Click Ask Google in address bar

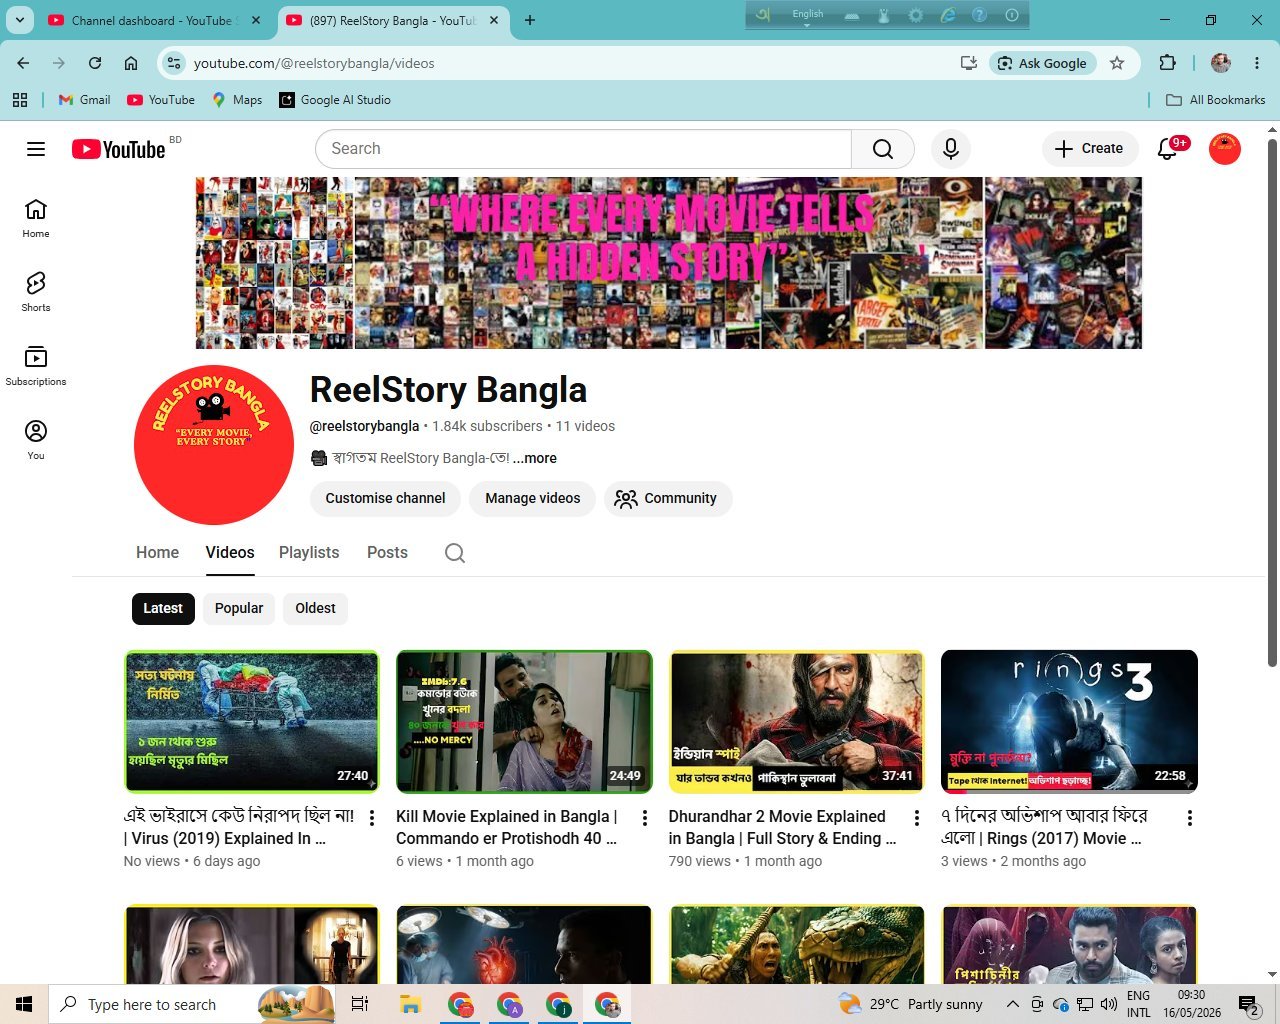coord(1043,63)
